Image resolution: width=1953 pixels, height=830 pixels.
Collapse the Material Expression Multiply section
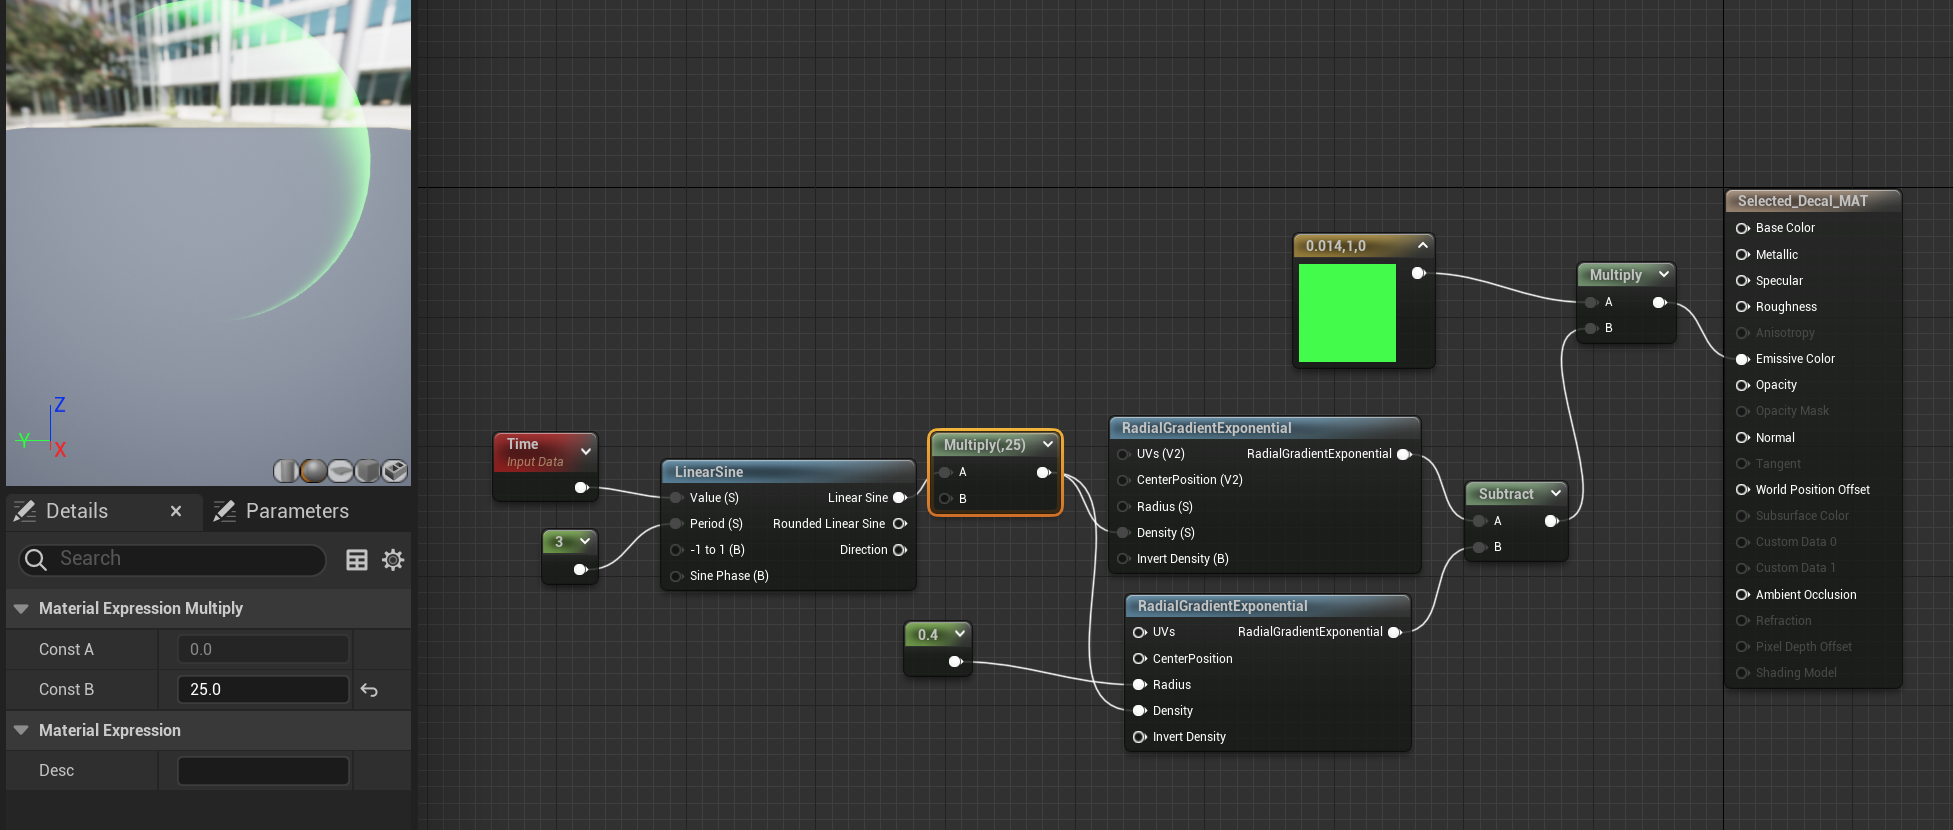tap(21, 608)
